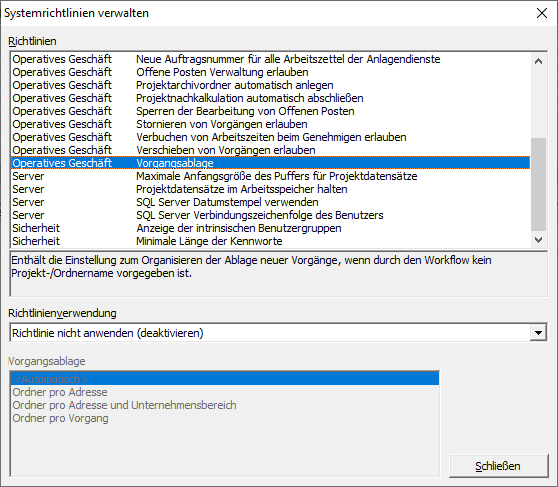
Task: Open the Richtlinienverwendung dropdown arrow
Action: (538, 333)
